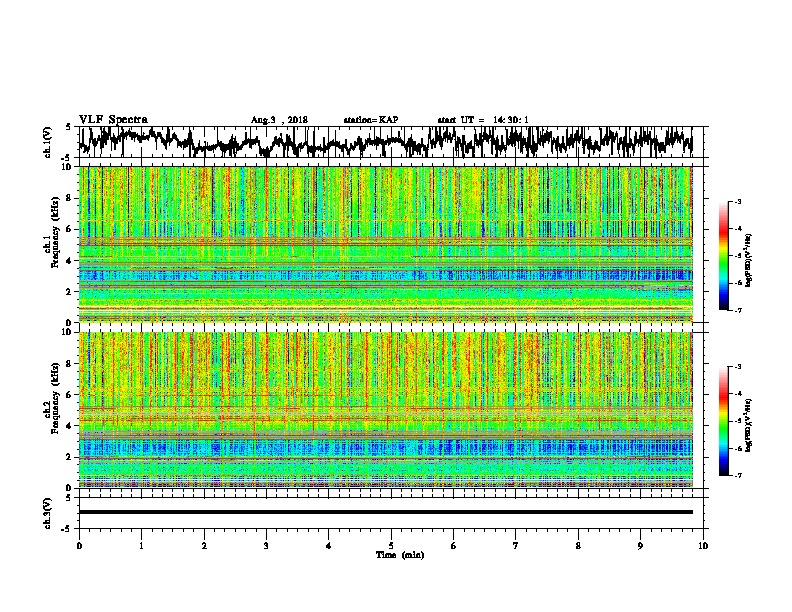The image size is (792, 612).
Task: Click the 'VLF Spectra' title text
Action: point(113,120)
